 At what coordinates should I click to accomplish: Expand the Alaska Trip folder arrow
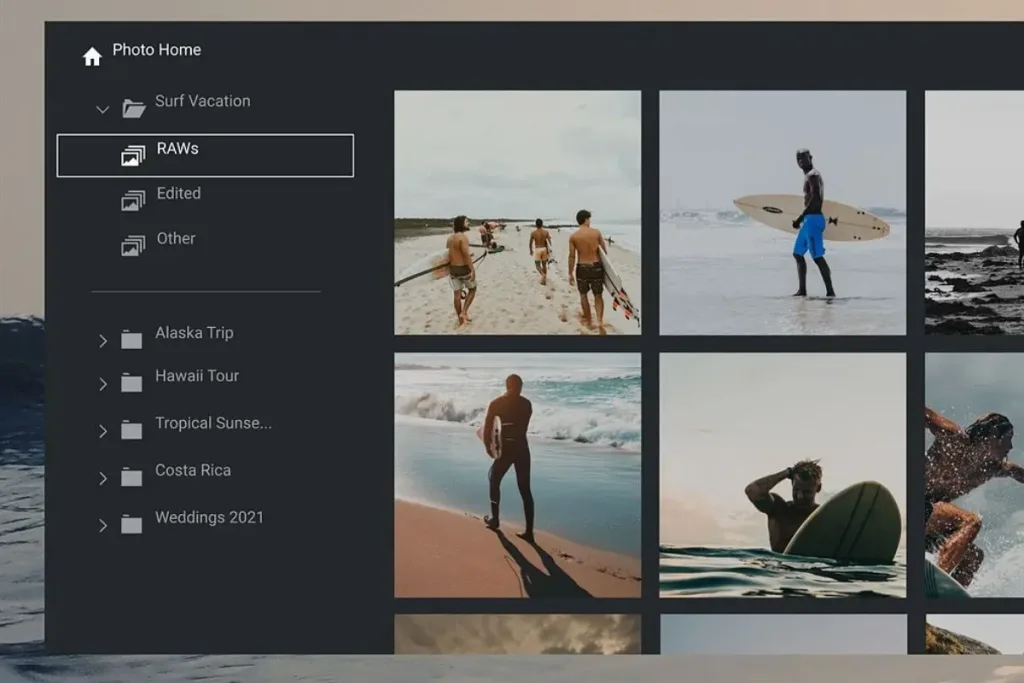pyautogui.click(x=102, y=341)
